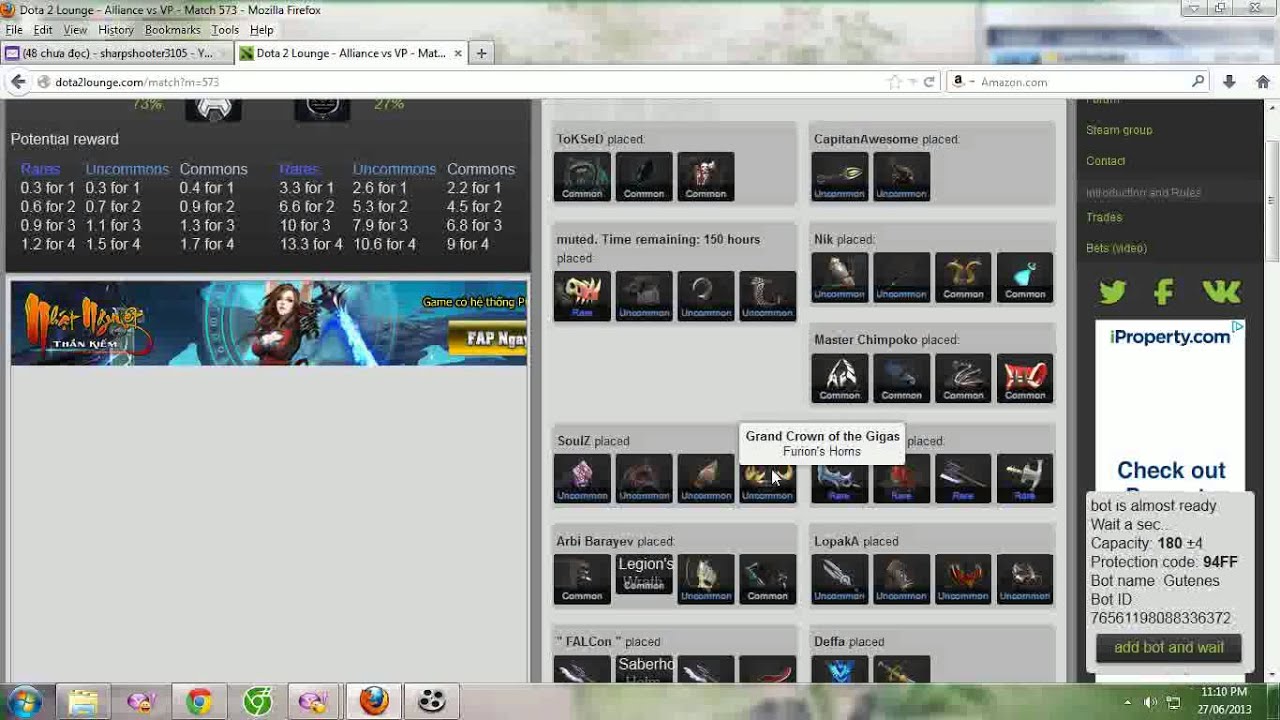1280x720 pixels.
Task: Click the iProperty.com advertisement
Action: pyautogui.click(x=1170, y=405)
